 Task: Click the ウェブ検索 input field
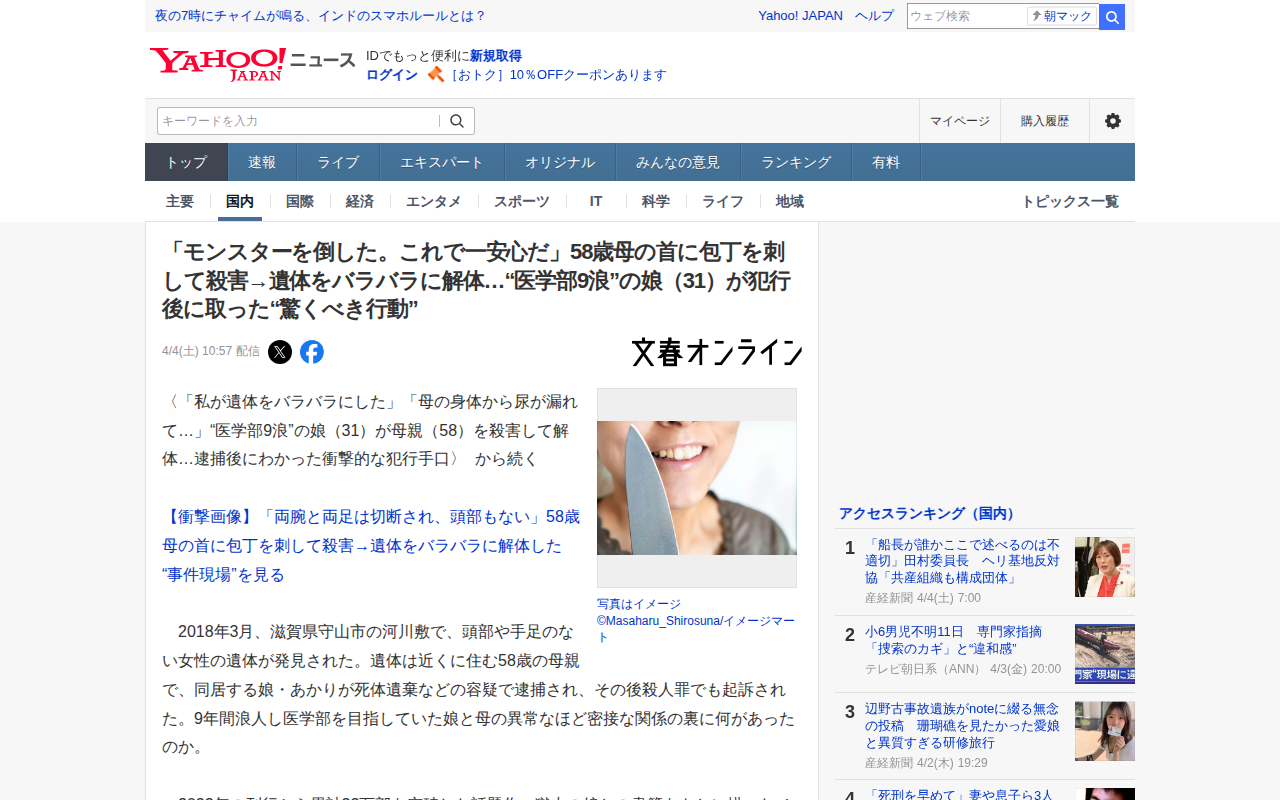[967, 16]
